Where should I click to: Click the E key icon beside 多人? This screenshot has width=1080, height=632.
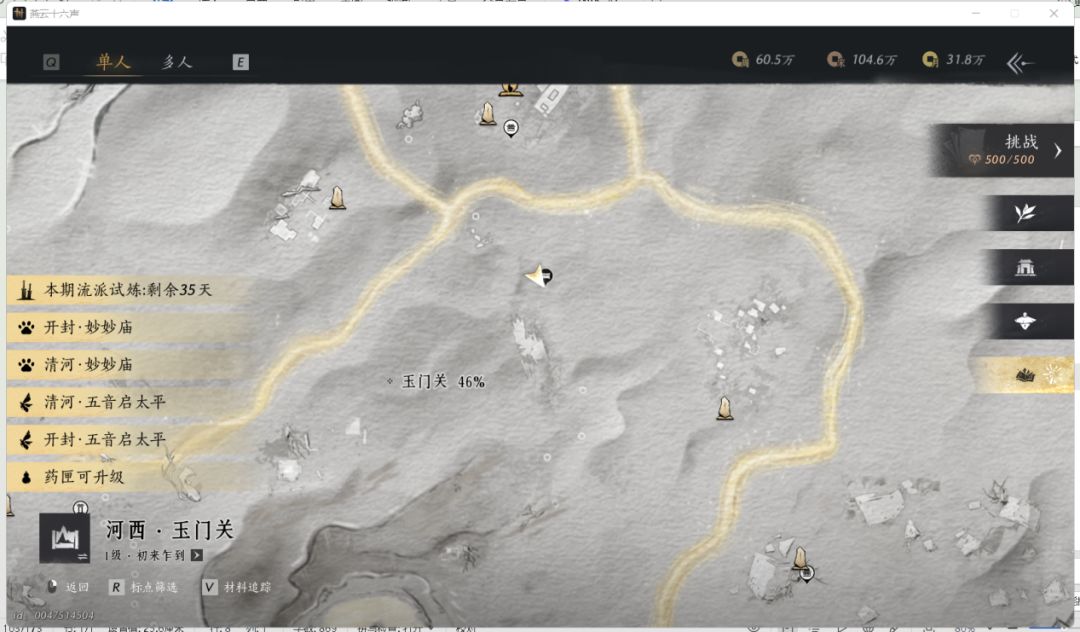point(240,63)
